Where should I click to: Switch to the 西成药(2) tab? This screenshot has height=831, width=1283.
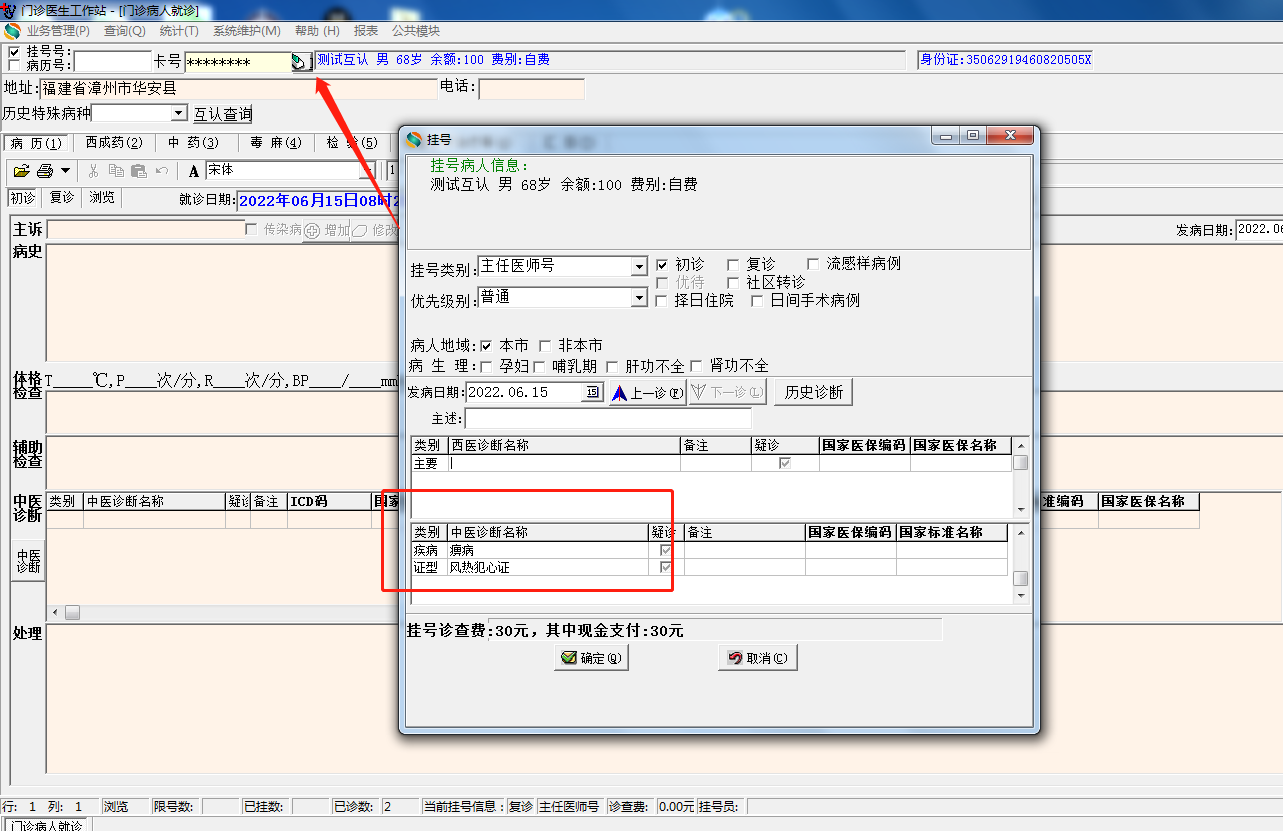[x=114, y=143]
